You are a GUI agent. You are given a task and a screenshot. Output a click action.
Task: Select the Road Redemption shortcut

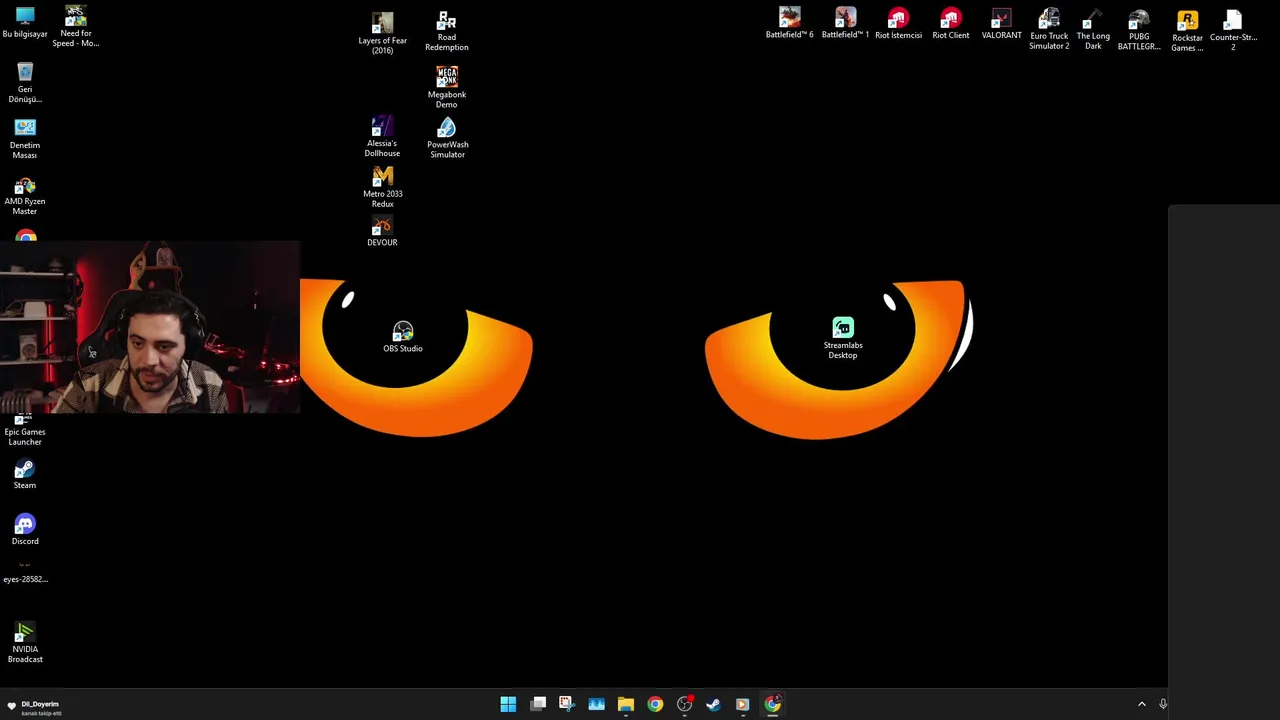pyautogui.click(x=447, y=31)
